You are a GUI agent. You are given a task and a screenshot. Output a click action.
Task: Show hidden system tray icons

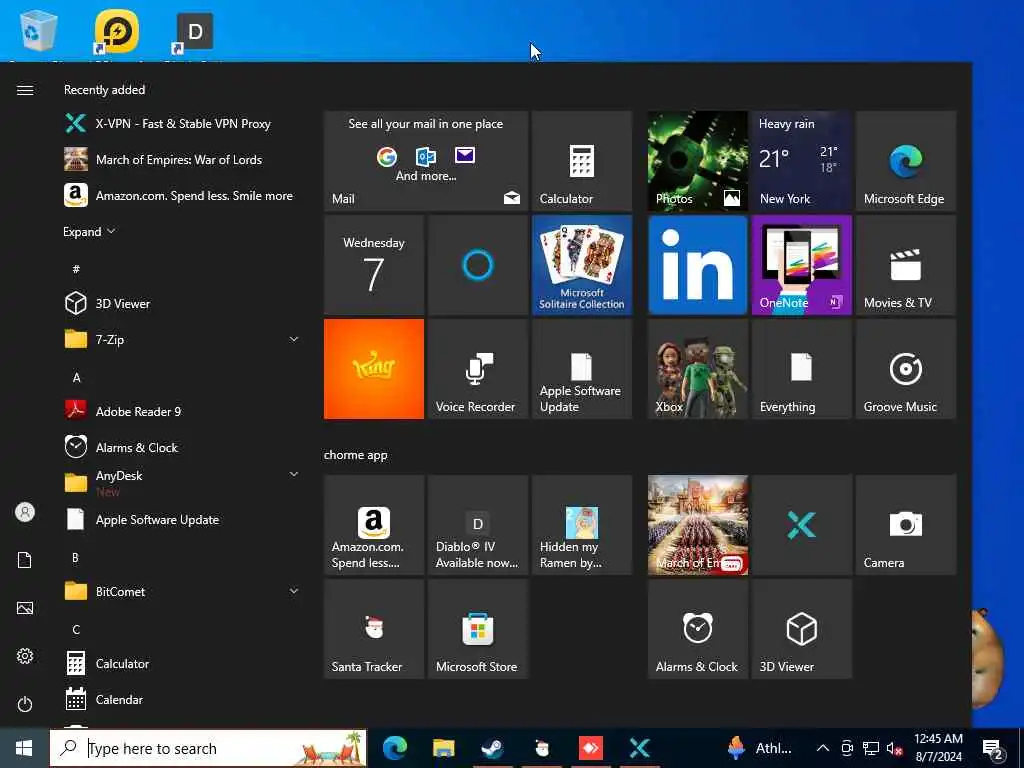click(823, 748)
